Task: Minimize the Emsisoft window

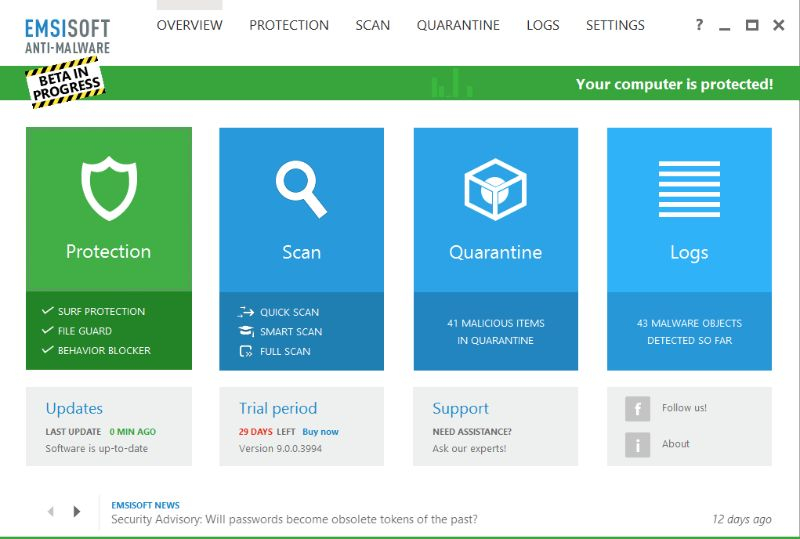Action: tap(724, 28)
